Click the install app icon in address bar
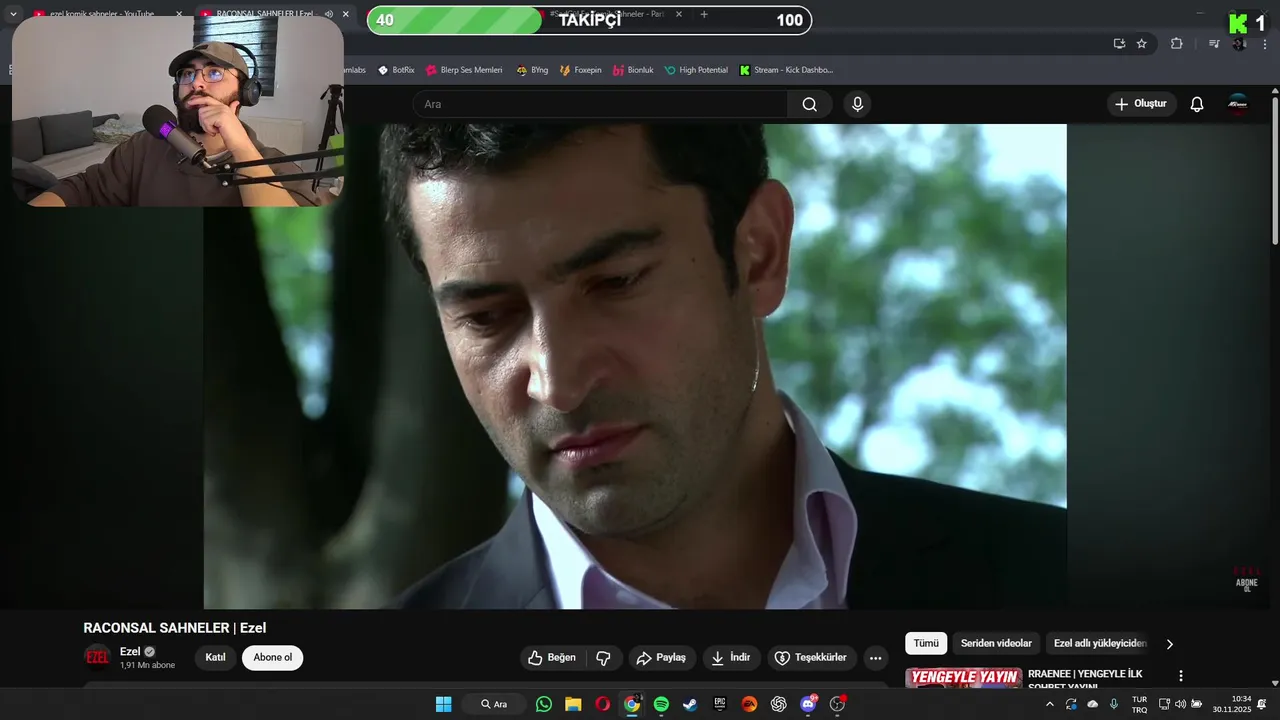1280x720 pixels. pyautogui.click(x=1119, y=43)
